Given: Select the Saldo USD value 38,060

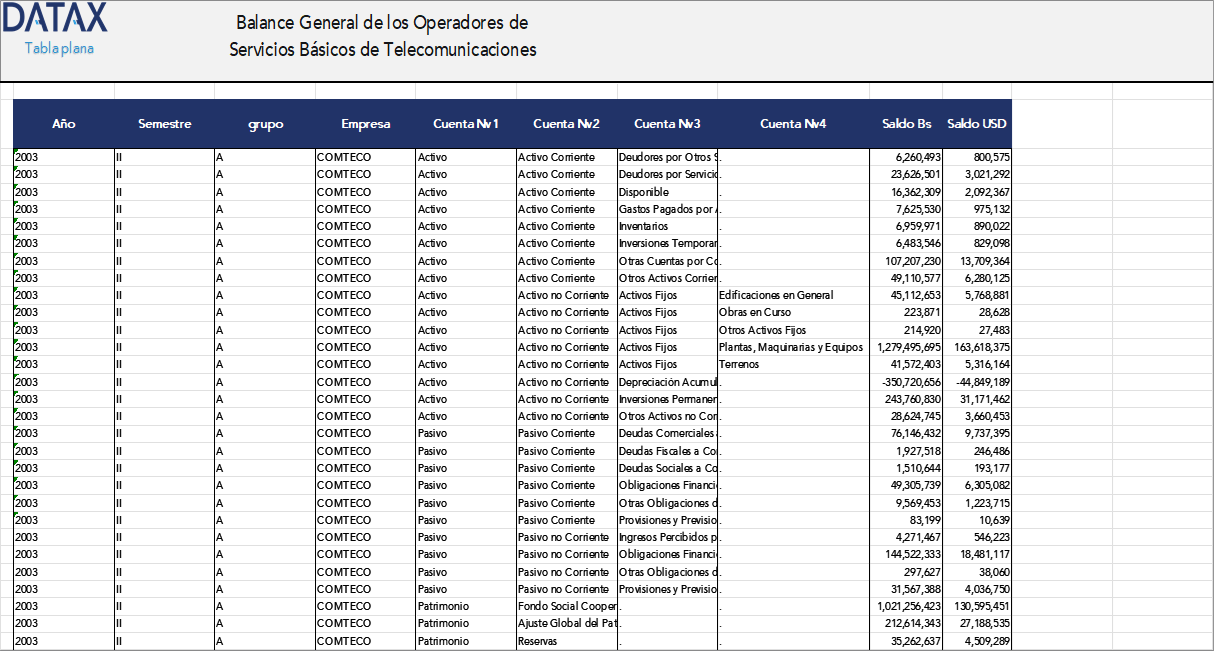Looking at the screenshot, I should click(x=977, y=572).
